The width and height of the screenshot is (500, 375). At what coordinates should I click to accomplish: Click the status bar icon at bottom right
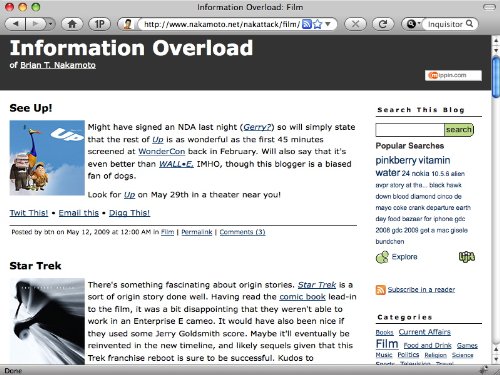point(483,370)
